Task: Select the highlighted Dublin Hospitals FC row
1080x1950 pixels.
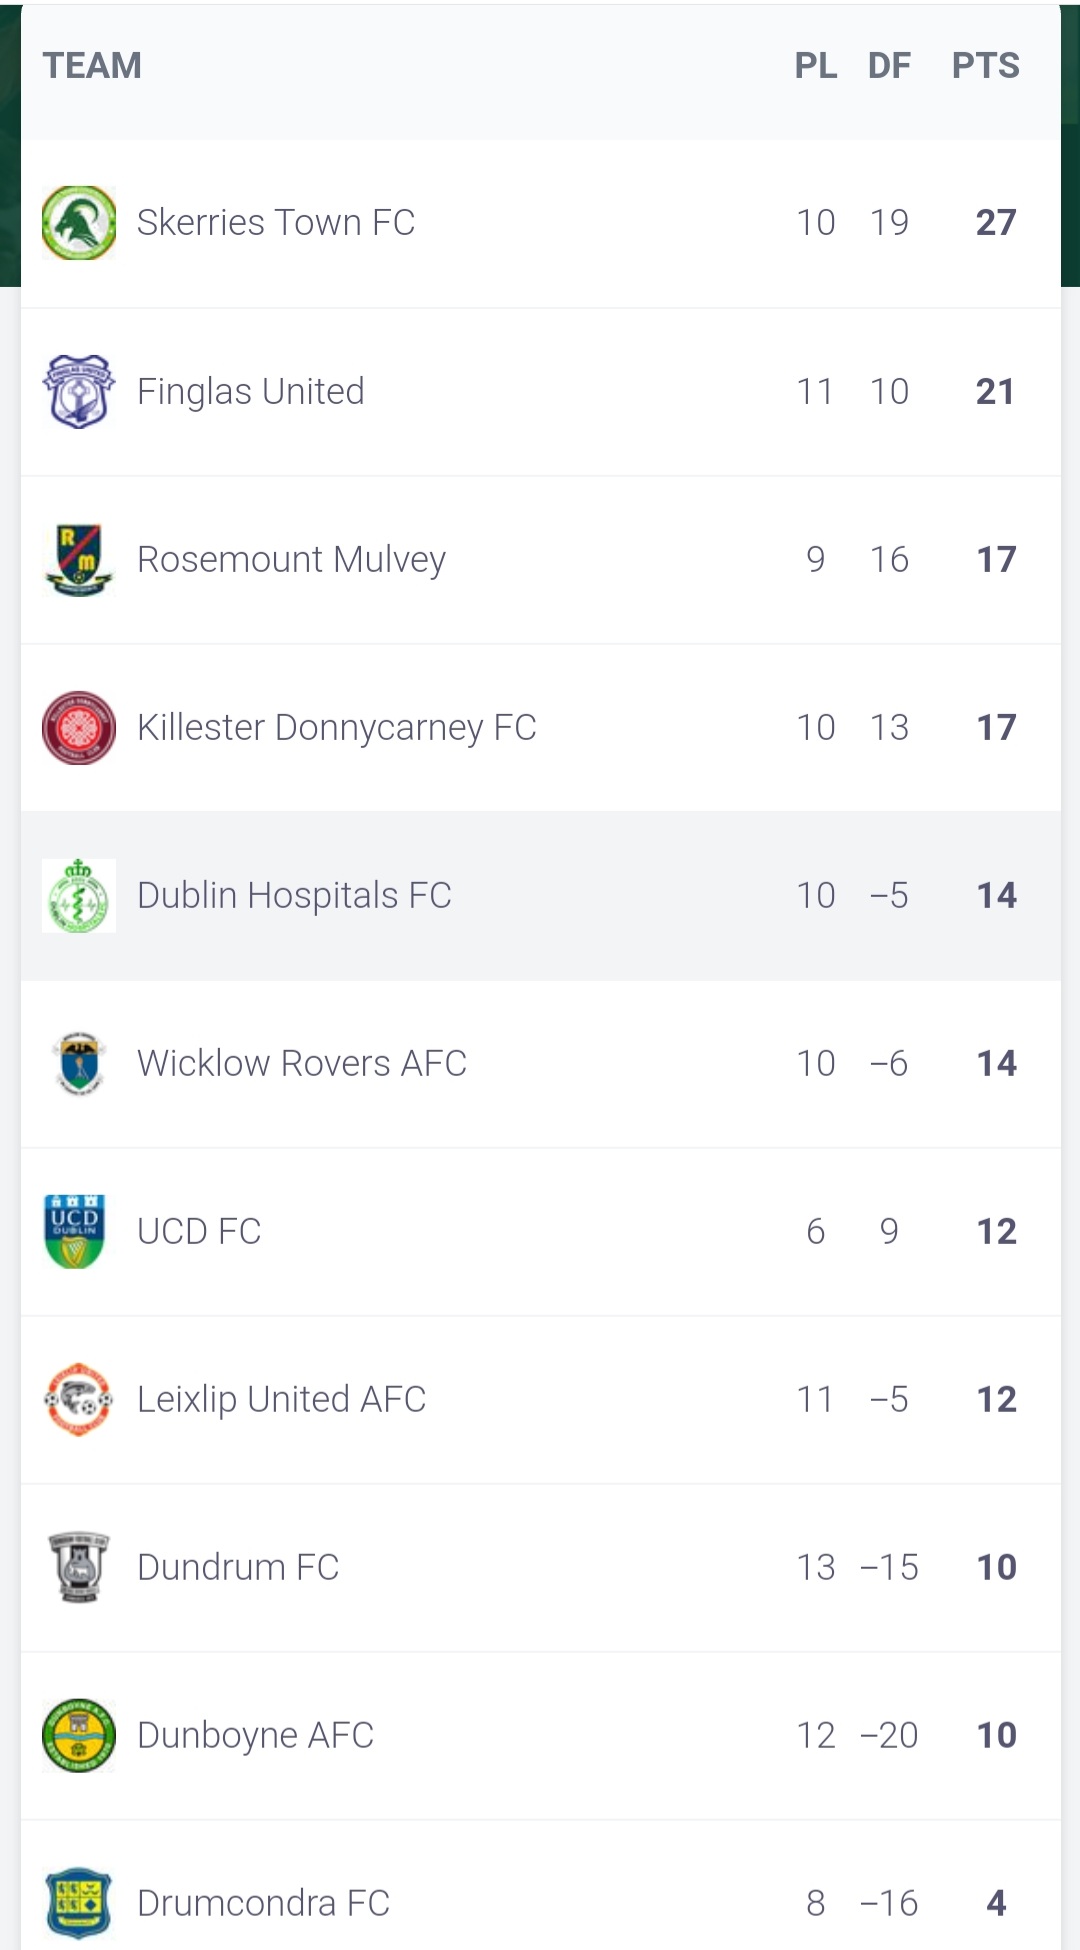Action: tap(541, 895)
